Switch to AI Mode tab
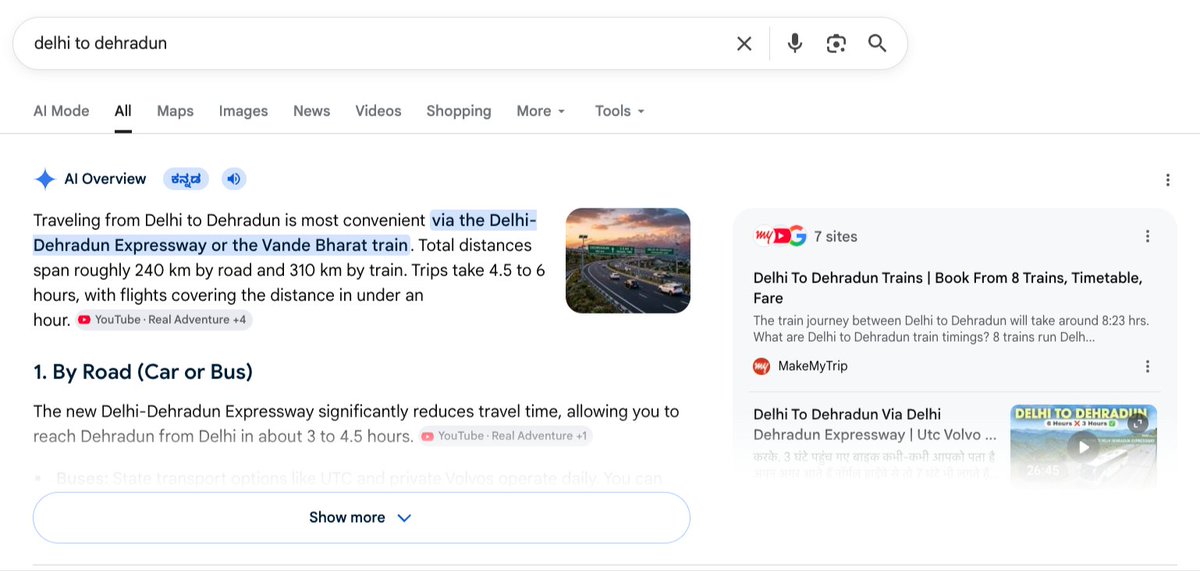The image size is (1200, 571). (61, 111)
